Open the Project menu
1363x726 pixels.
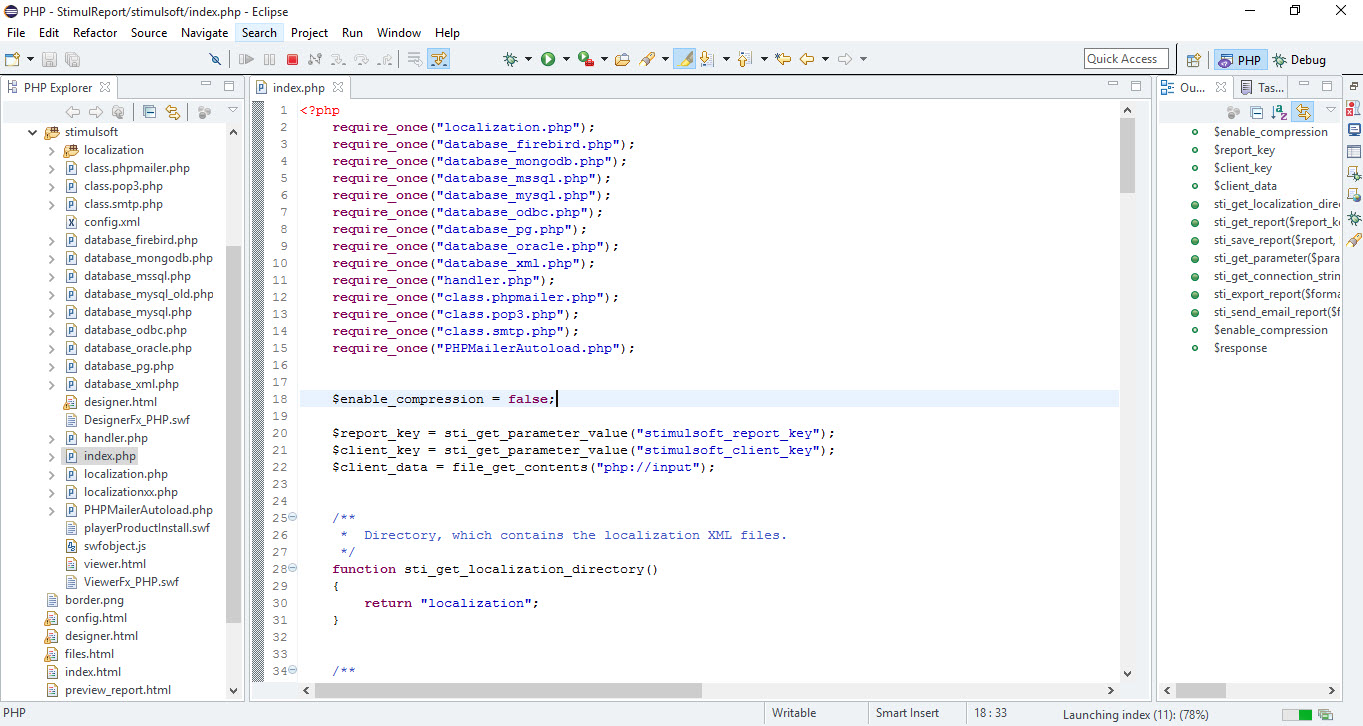[x=309, y=32]
